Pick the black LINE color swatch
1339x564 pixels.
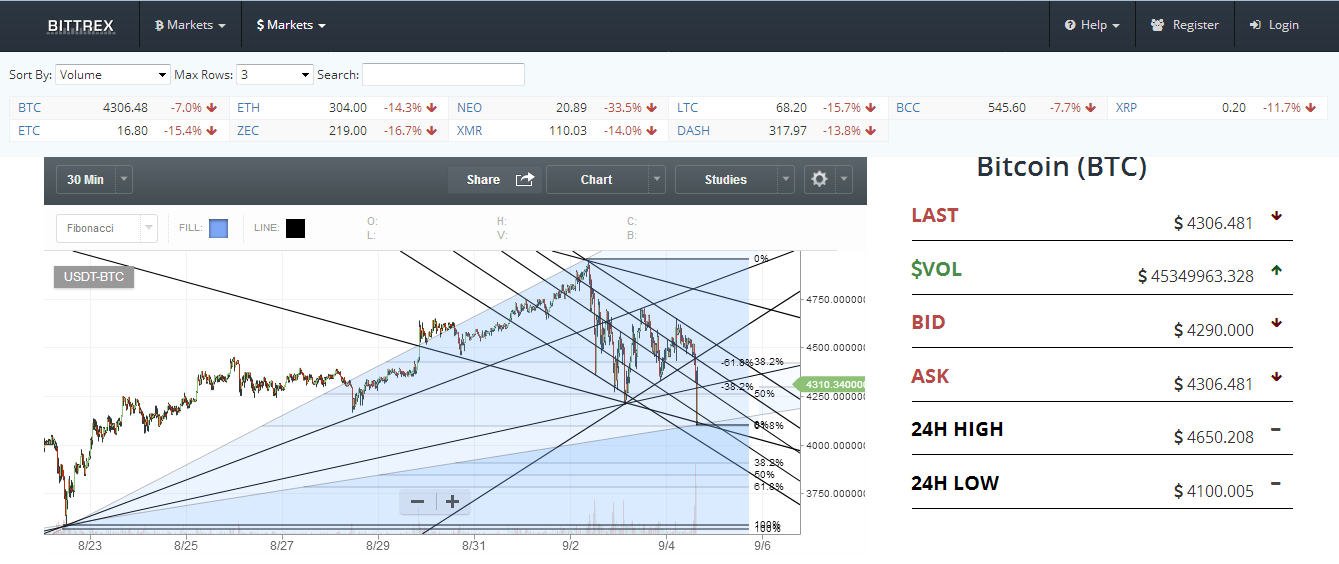pyautogui.click(x=295, y=228)
